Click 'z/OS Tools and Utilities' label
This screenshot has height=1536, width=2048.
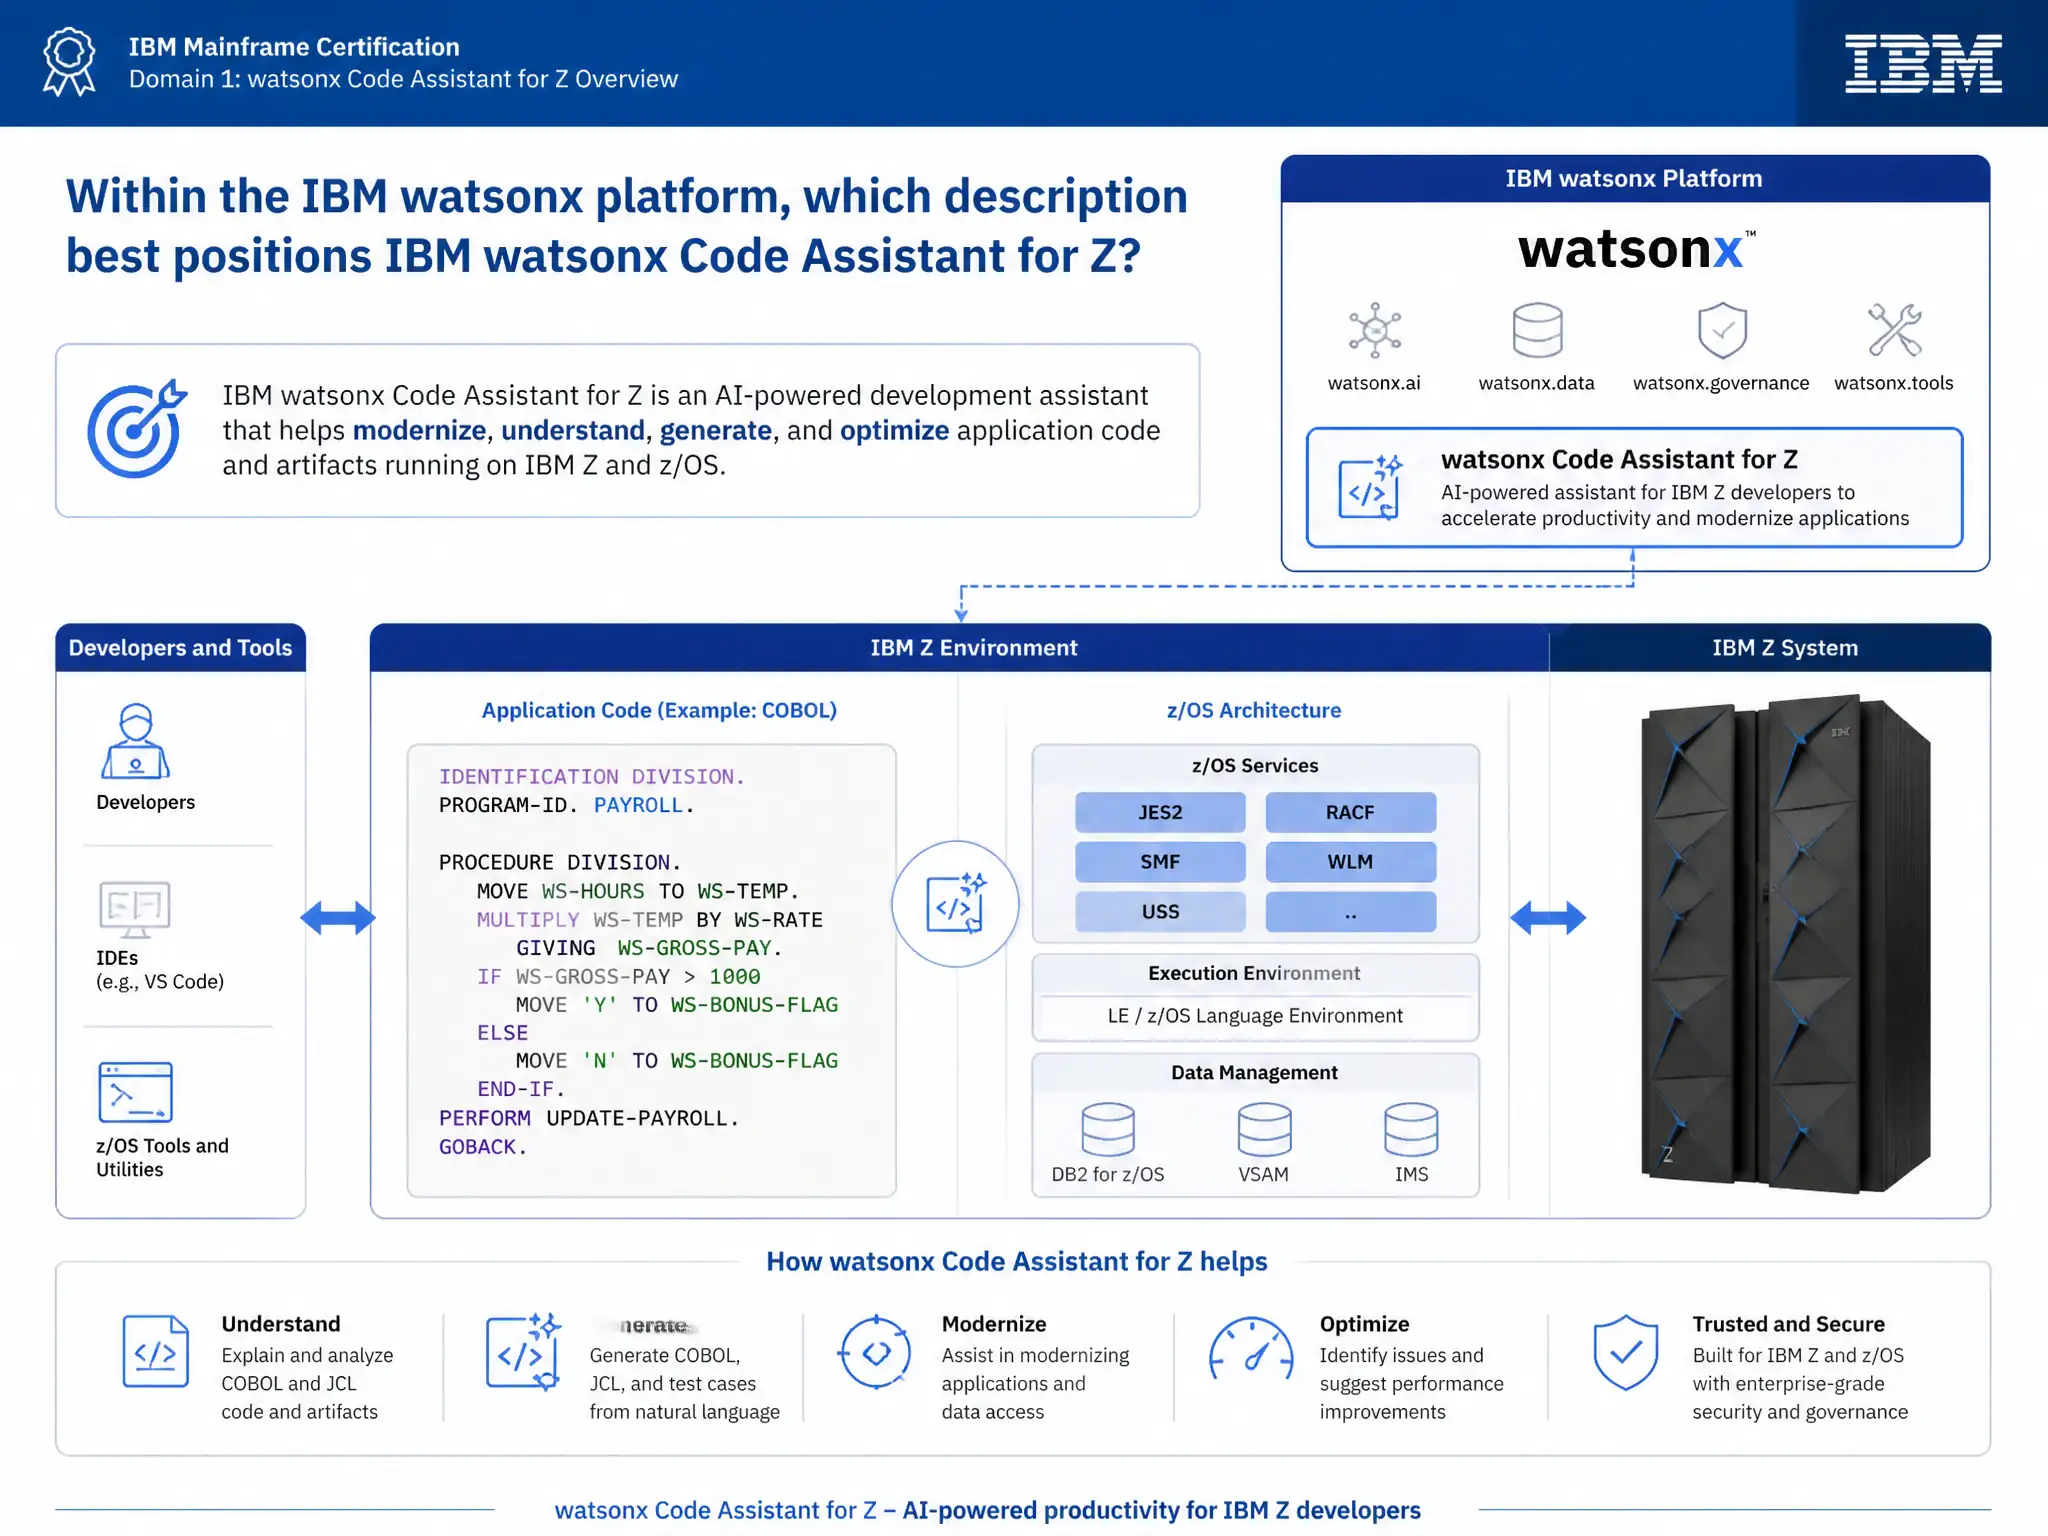coord(162,1158)
